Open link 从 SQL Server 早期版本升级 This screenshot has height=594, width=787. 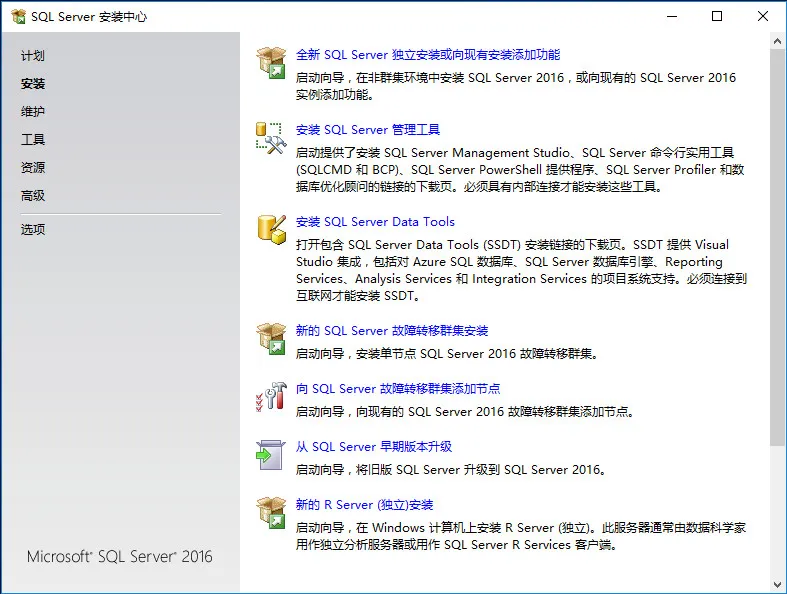[373, 447]
